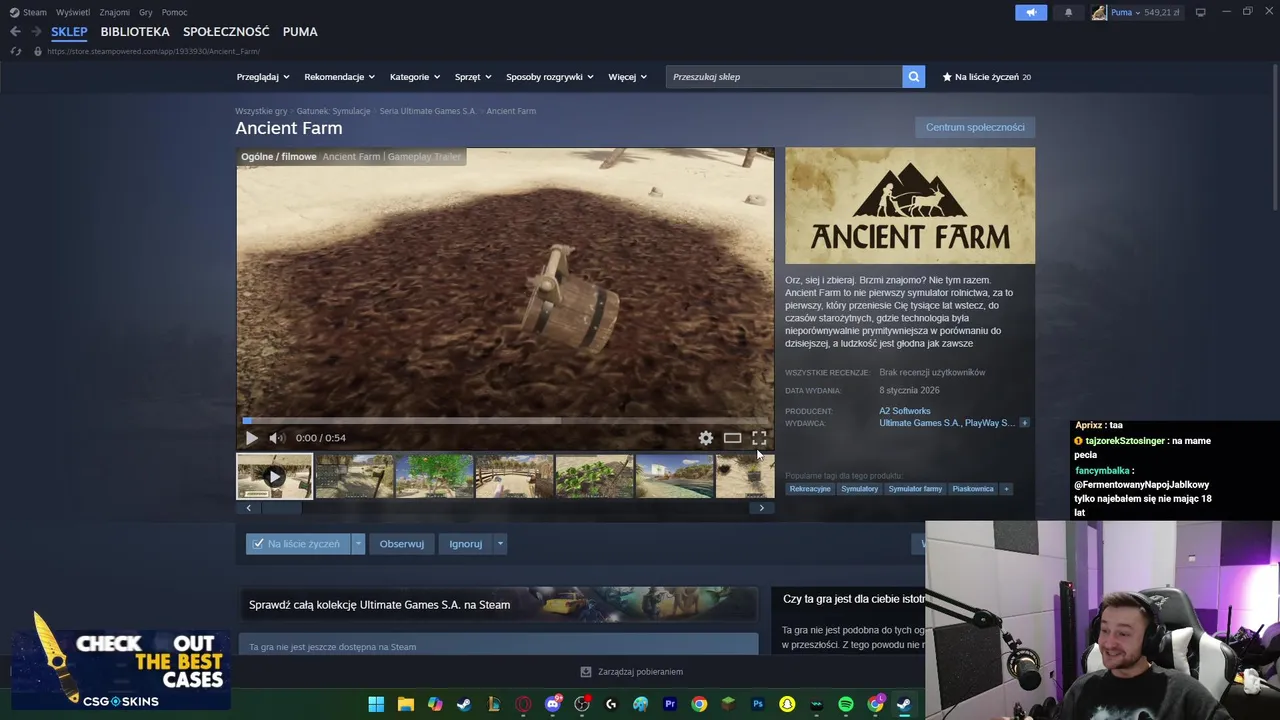Open A2 Softworks developer link
The width and height of the screenshot is (1280, 720).
point(905,411)
